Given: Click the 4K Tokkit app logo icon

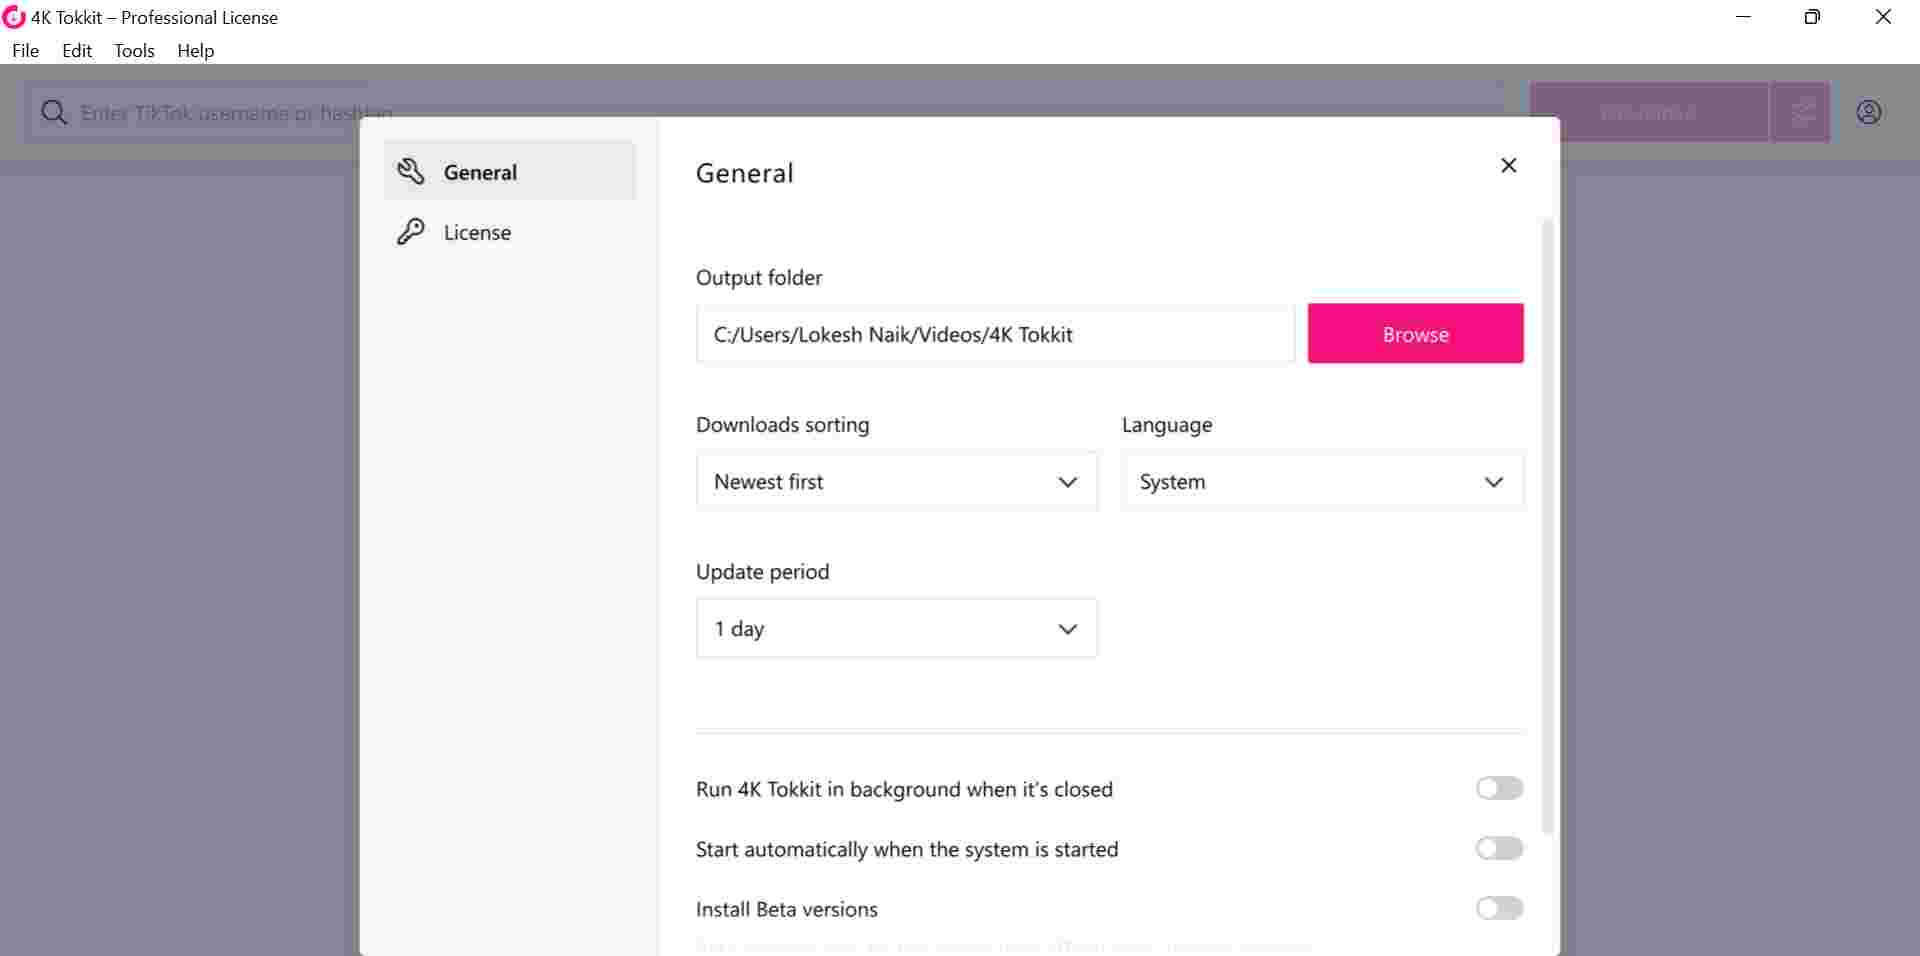Looking at the screenshot, I should 14,17.
